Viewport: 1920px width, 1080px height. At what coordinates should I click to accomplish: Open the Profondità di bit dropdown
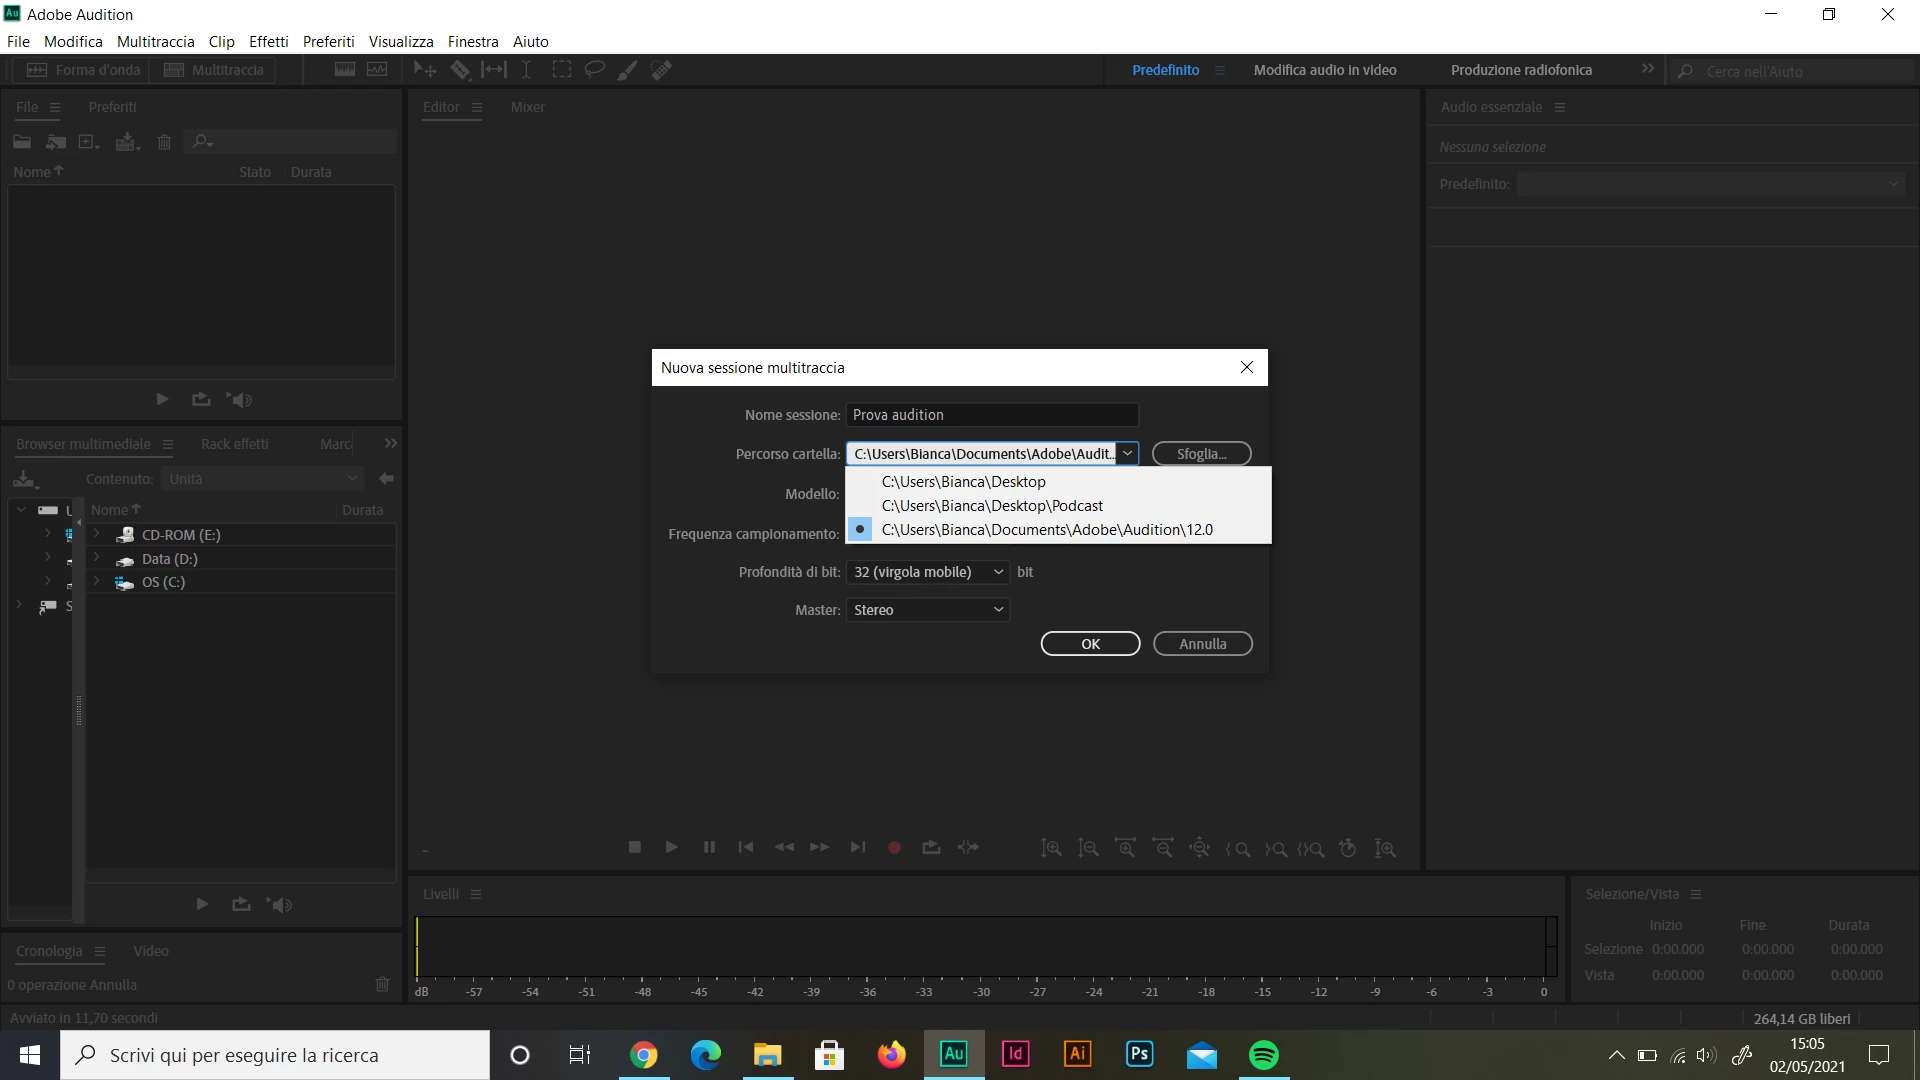(x=927, y=572)
